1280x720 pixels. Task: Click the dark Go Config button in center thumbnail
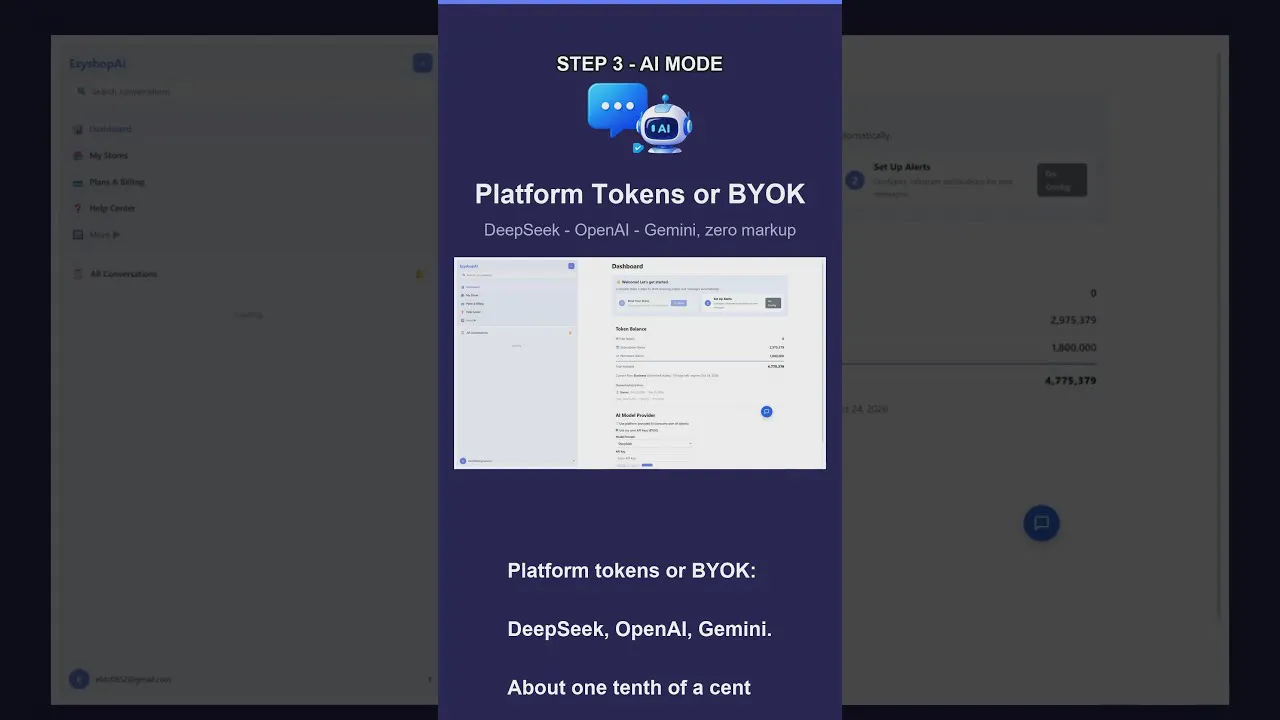pyautogui.click(x=773, y=303)
